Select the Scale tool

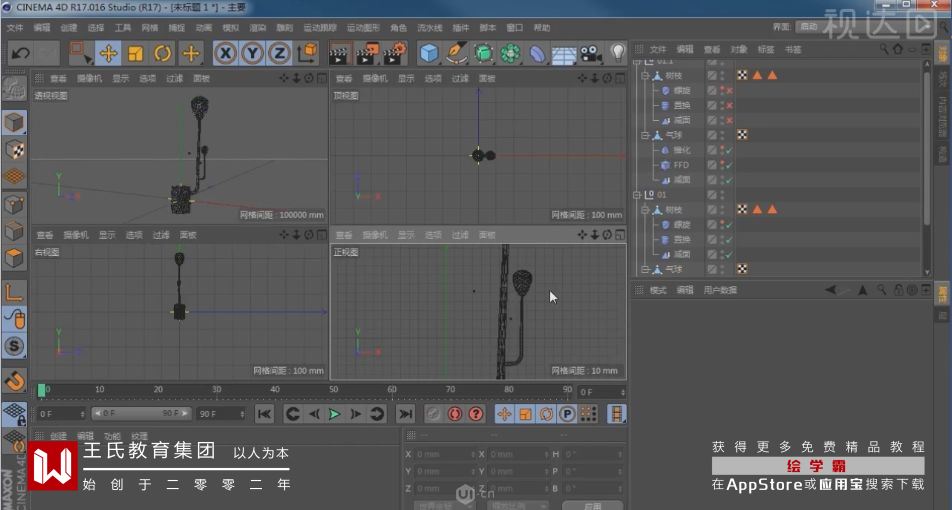click(x=135, y=53)
